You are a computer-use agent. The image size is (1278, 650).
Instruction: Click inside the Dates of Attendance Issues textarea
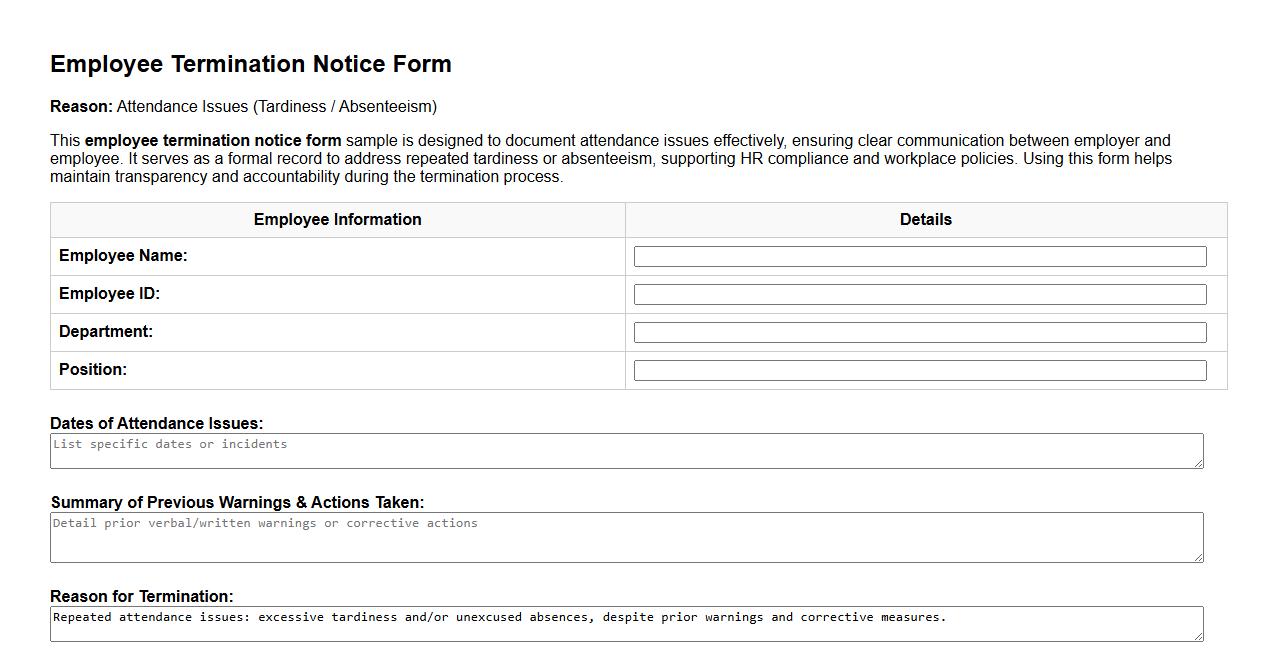click(626, 450)
